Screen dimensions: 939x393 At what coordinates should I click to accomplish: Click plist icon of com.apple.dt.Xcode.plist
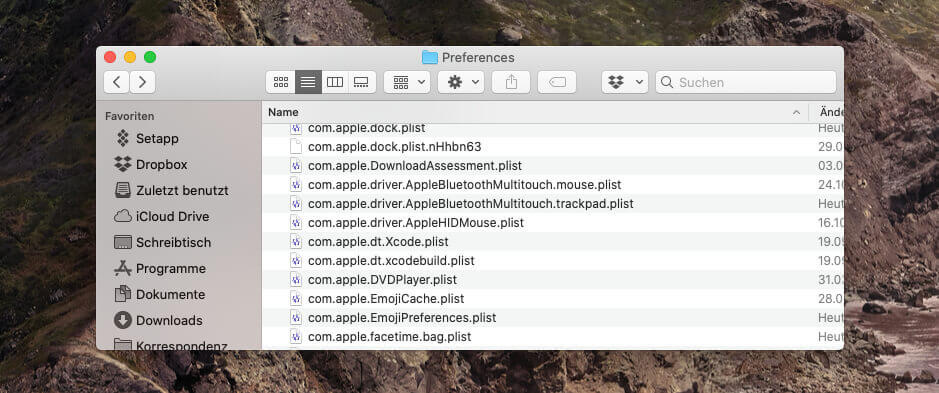(x=296, y=242)
